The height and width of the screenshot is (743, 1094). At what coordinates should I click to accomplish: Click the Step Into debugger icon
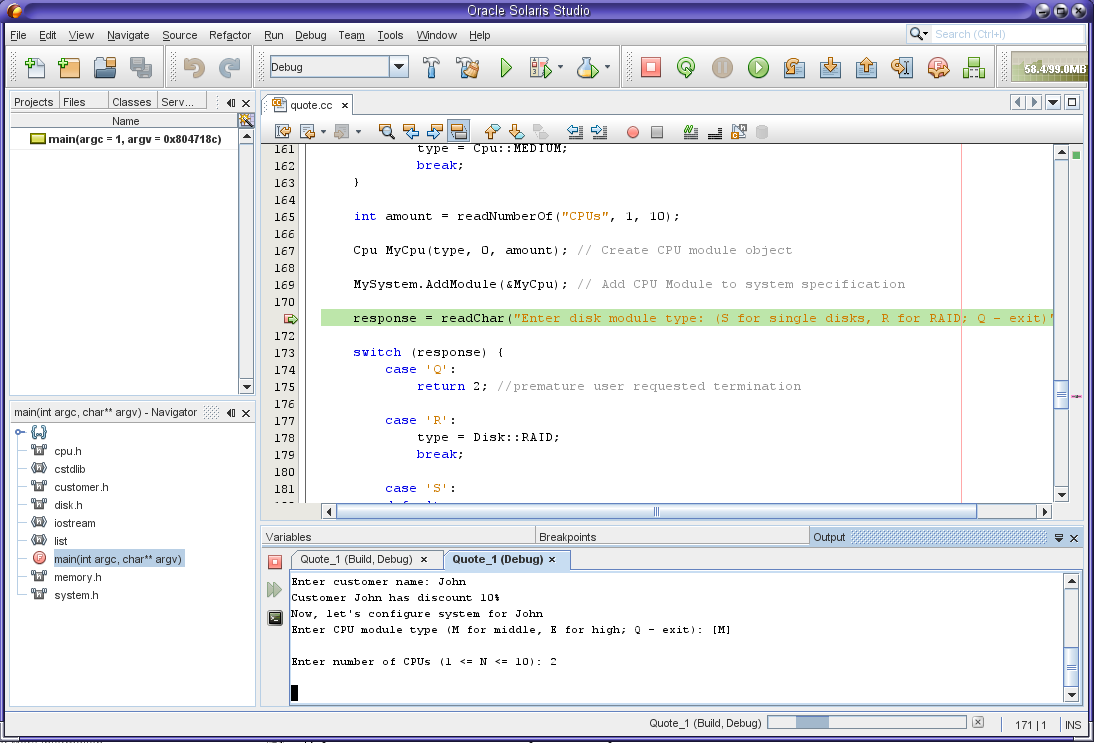coord(830,67)
